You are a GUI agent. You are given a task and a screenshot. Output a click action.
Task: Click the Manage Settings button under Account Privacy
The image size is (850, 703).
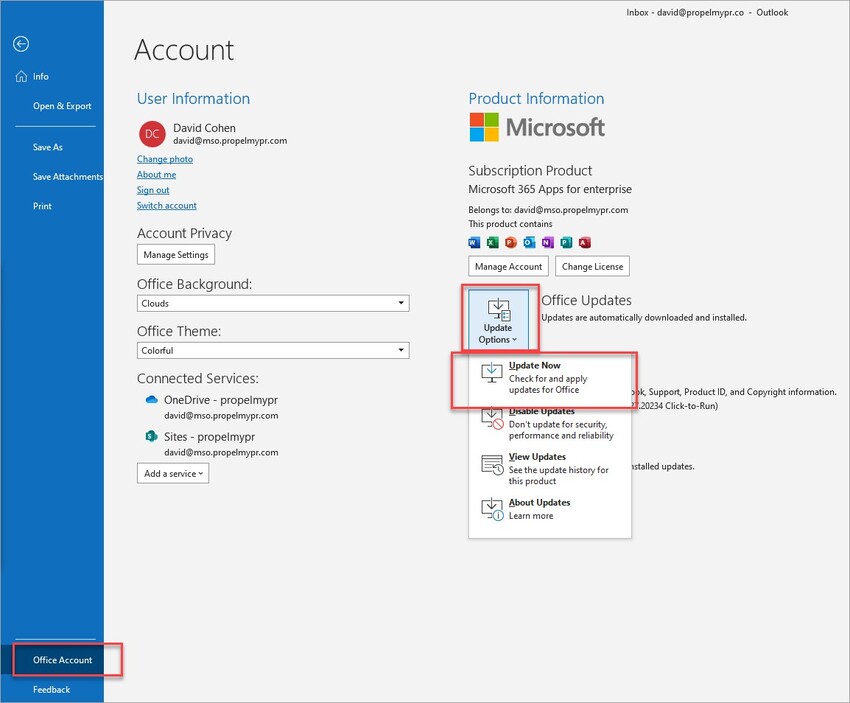pos(175,254)
